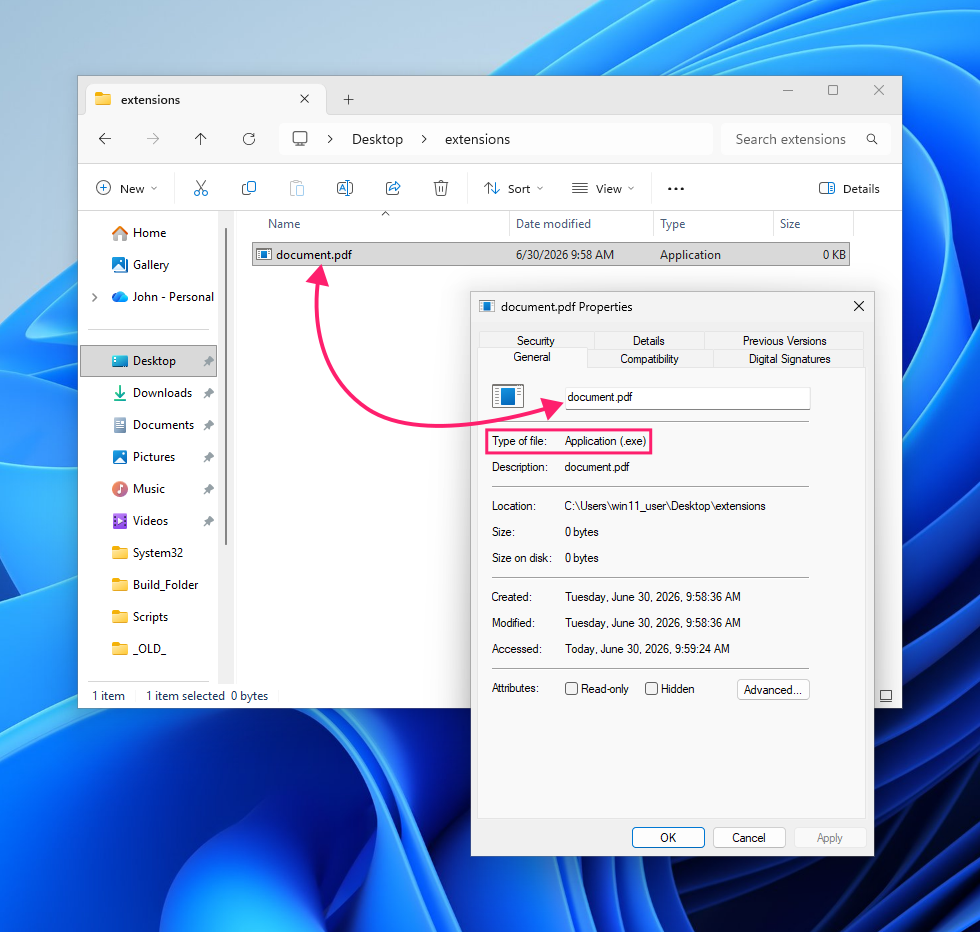This screenshot has height=932, width=980.
Task: Click the pin icon next to Pictures
Action: click(209, 457)
